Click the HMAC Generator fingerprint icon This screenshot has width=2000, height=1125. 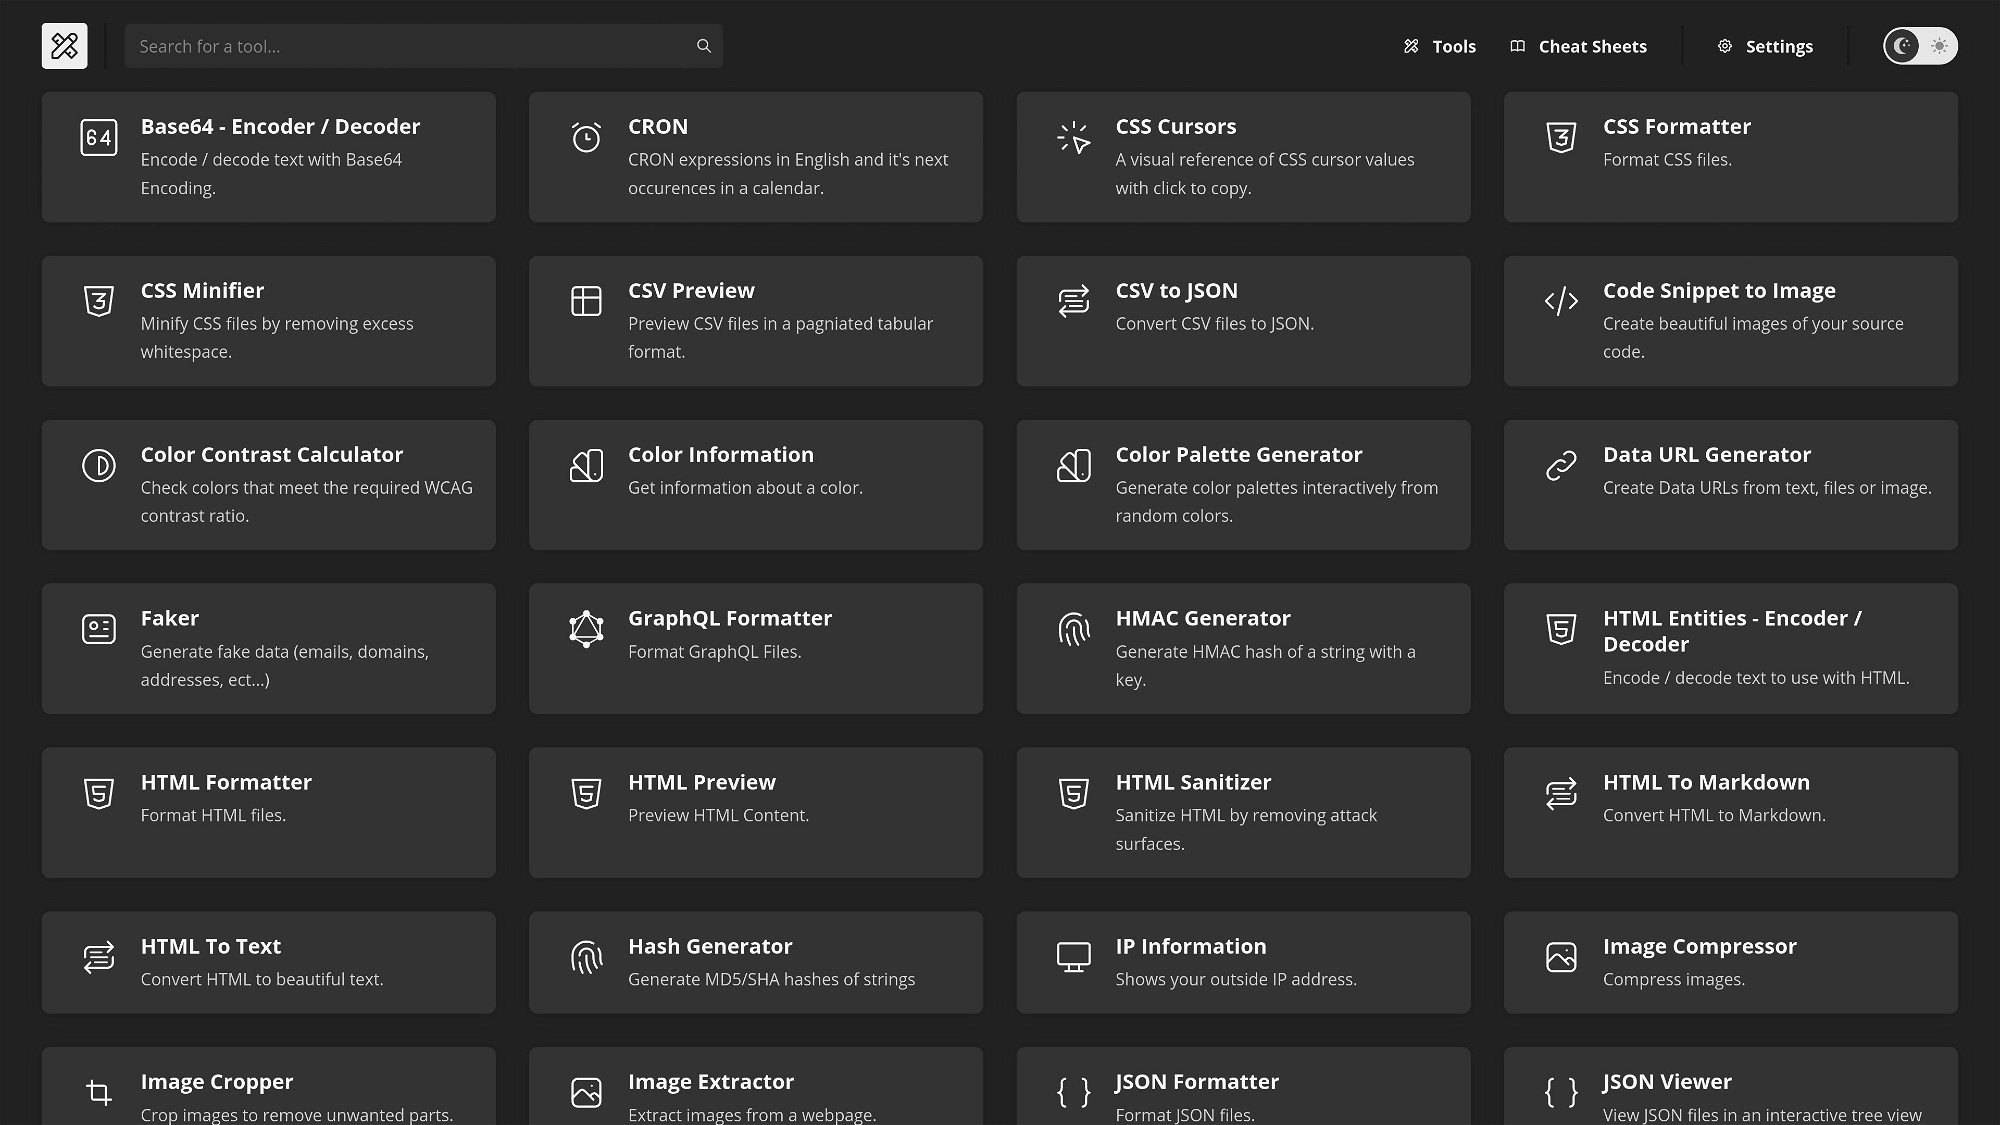pyautogui.click(x=1073, y=629)
